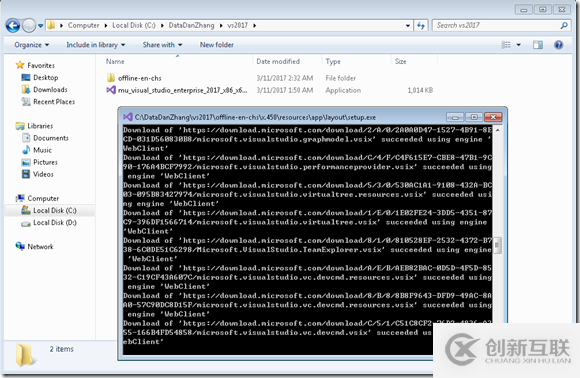
Task: Select Libraries in the navigation pane
Action: tap(40, 126)
